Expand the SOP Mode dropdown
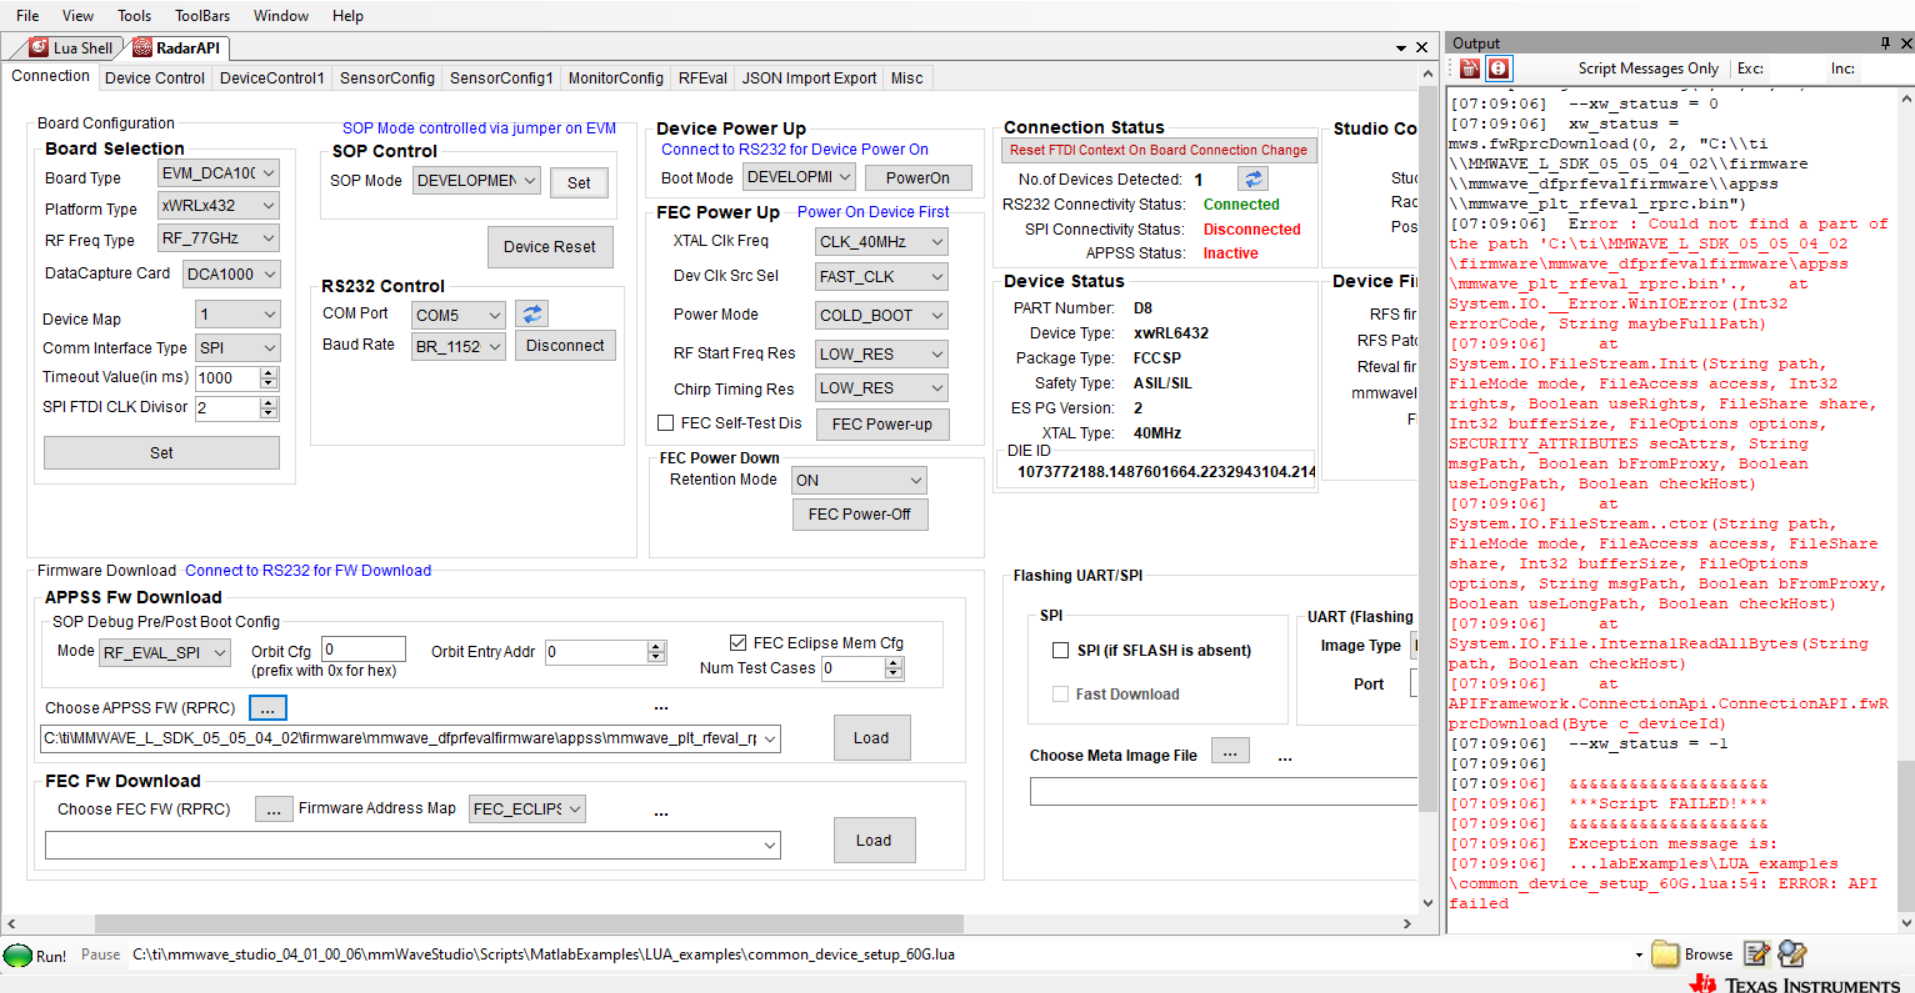 tap(476, 181)
